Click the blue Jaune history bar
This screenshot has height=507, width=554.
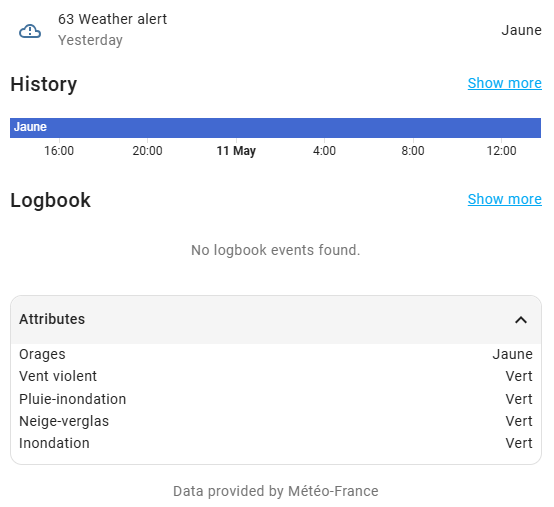(275, 128)
